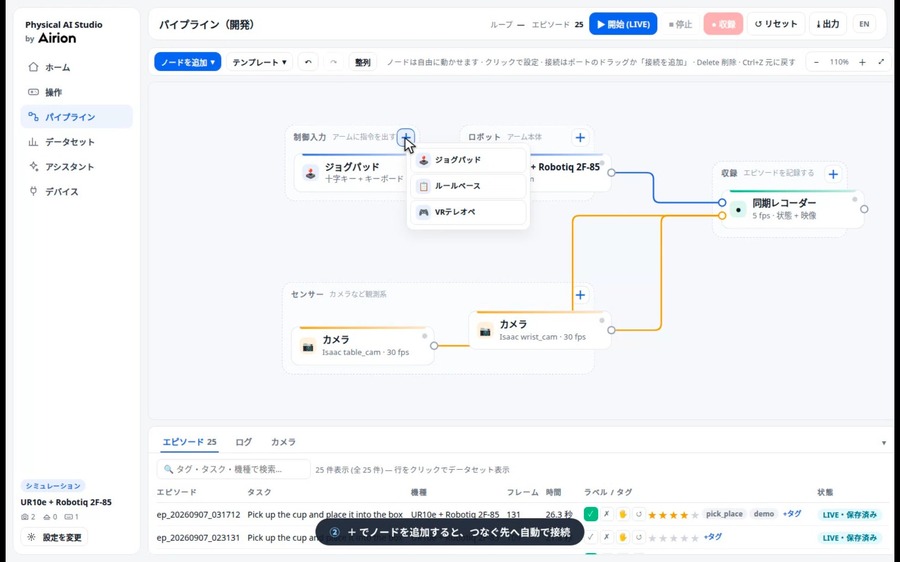Viewport: 900px width, 562px height.
Task: Click the blue input port on 同期レコーダー
Action: (x=722, y=202)
